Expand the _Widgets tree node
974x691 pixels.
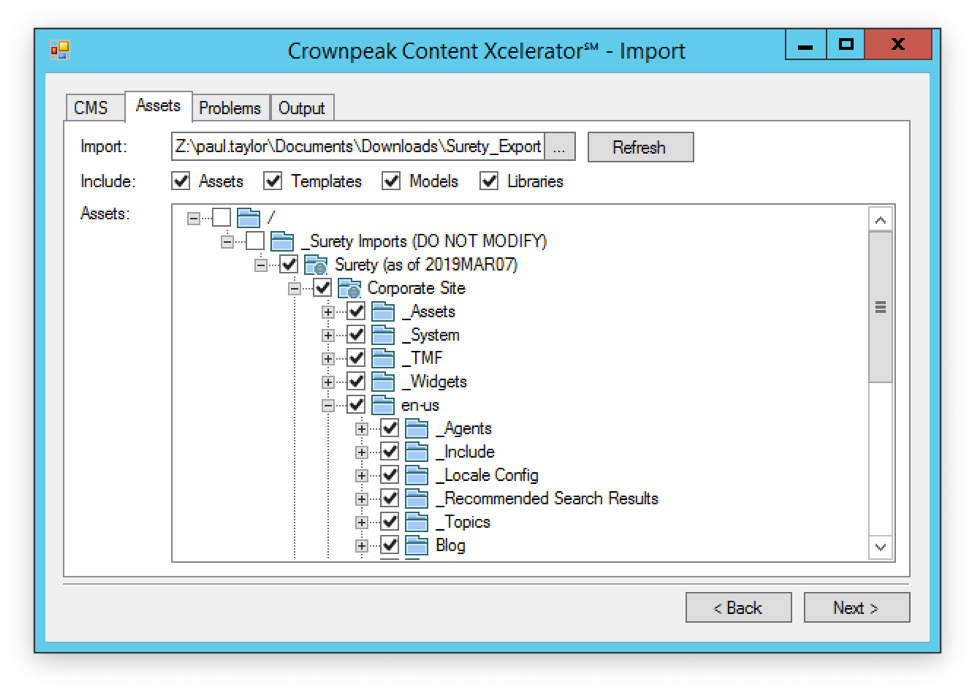[x=328, y=382]
